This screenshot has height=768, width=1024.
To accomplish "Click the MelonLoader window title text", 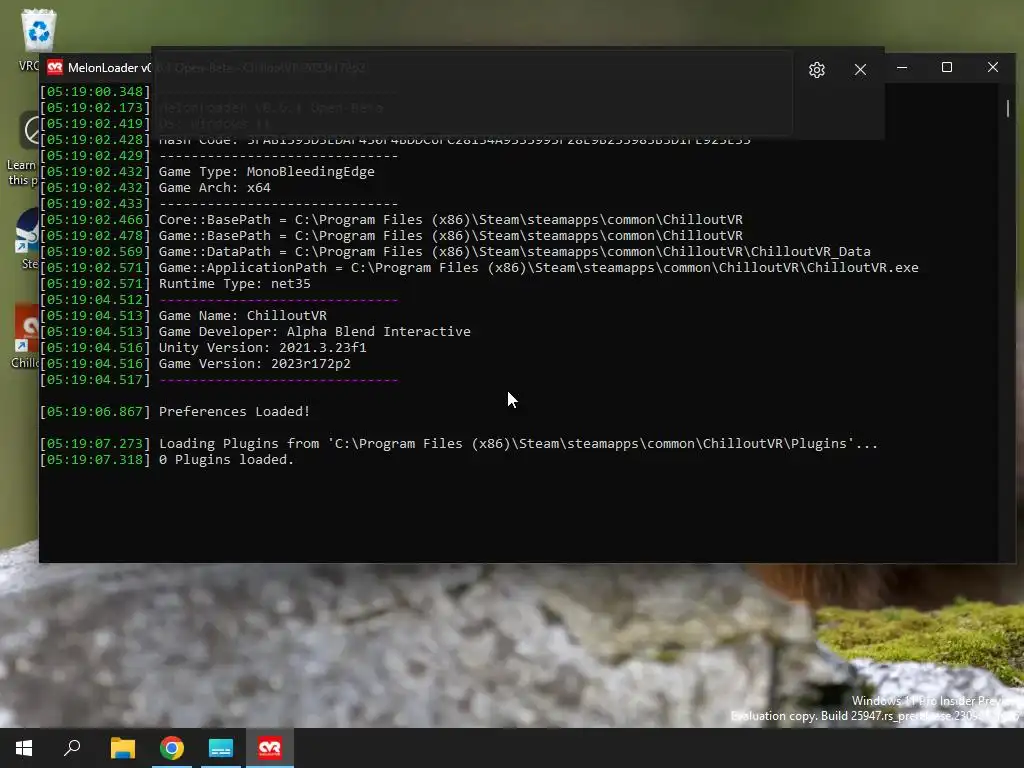I will (x=109, y=67).
